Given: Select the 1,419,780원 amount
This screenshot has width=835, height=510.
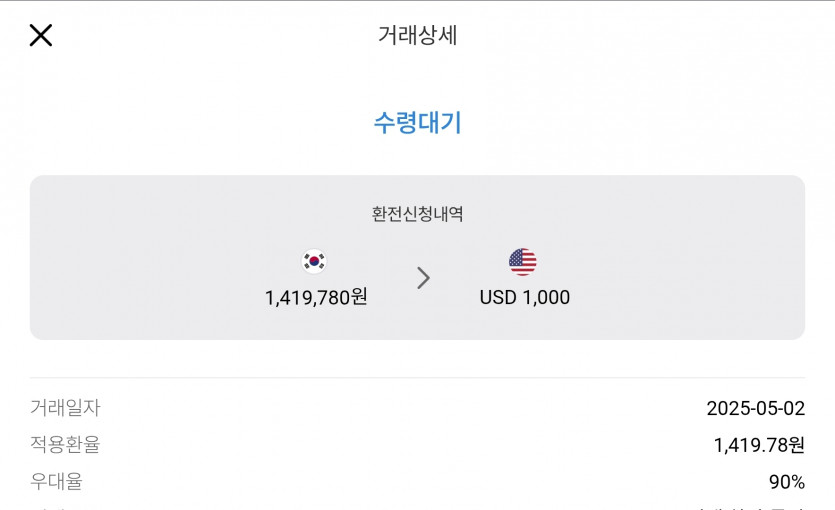Looking at the screenshot, I should 316,297.
